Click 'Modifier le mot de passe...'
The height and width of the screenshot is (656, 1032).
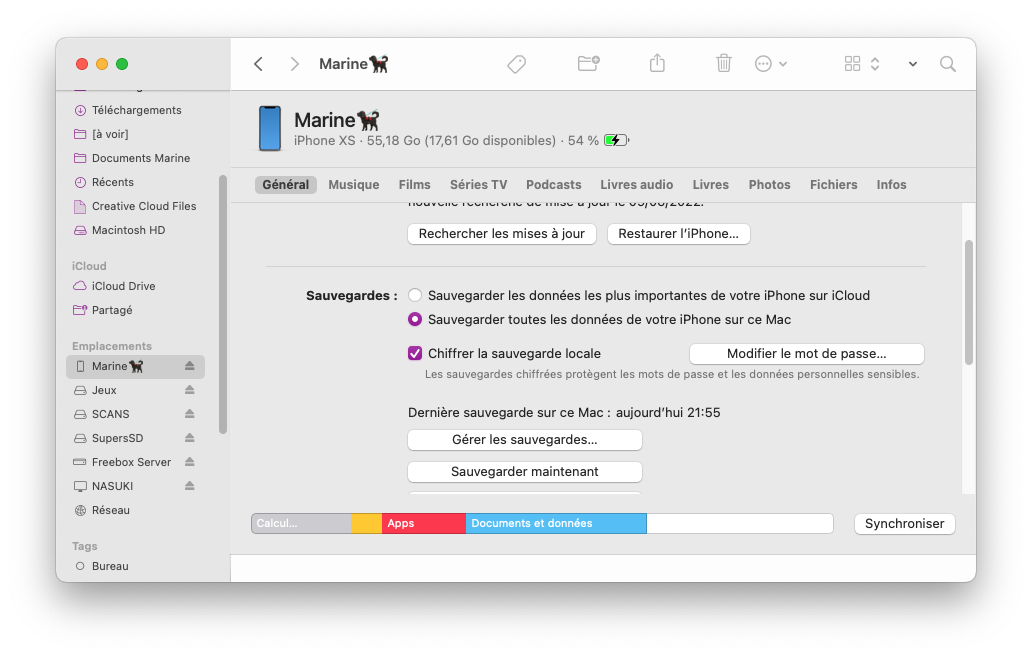point(805,353)
